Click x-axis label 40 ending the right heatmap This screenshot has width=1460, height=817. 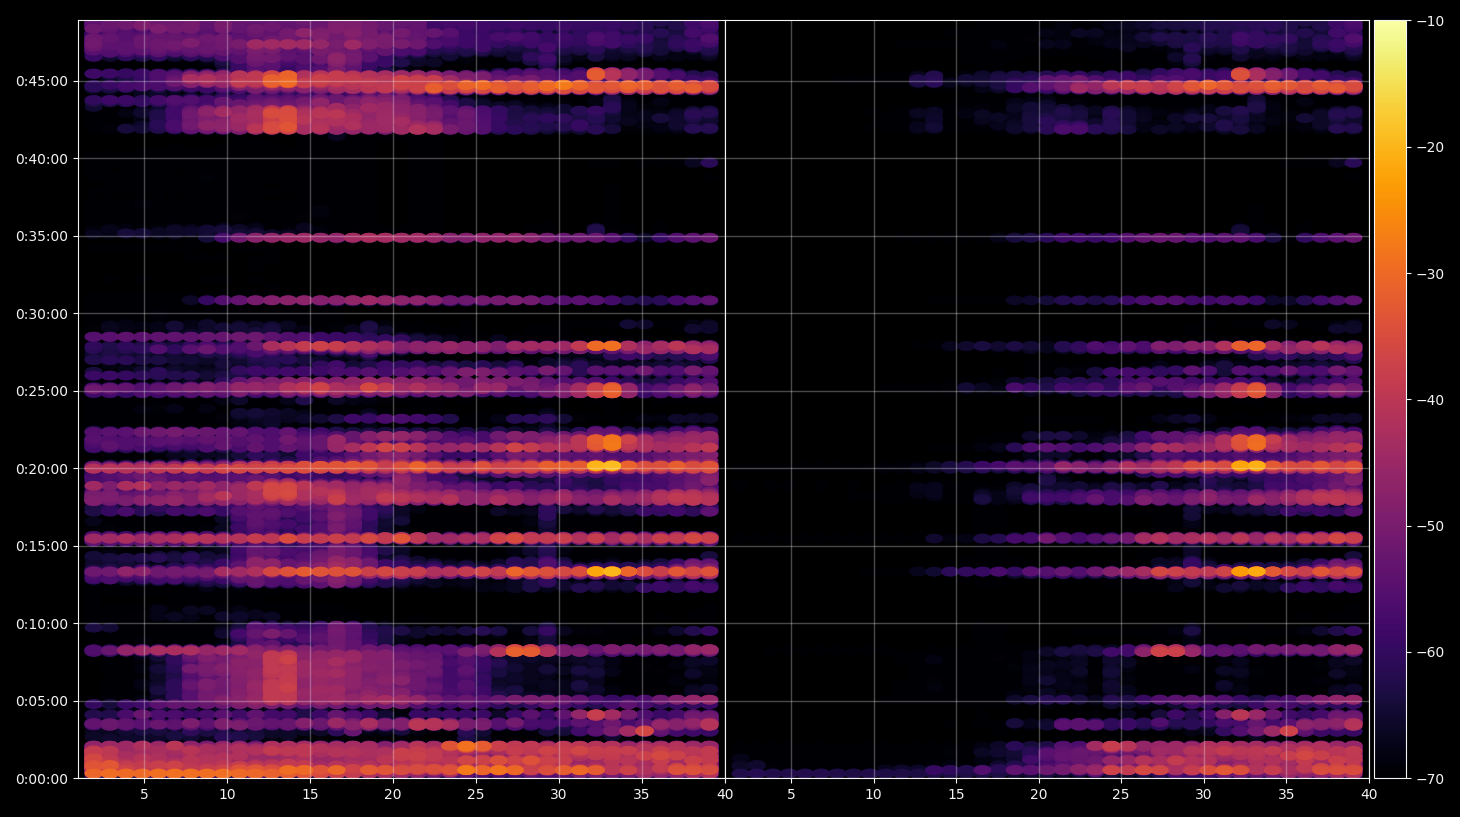1369,795
